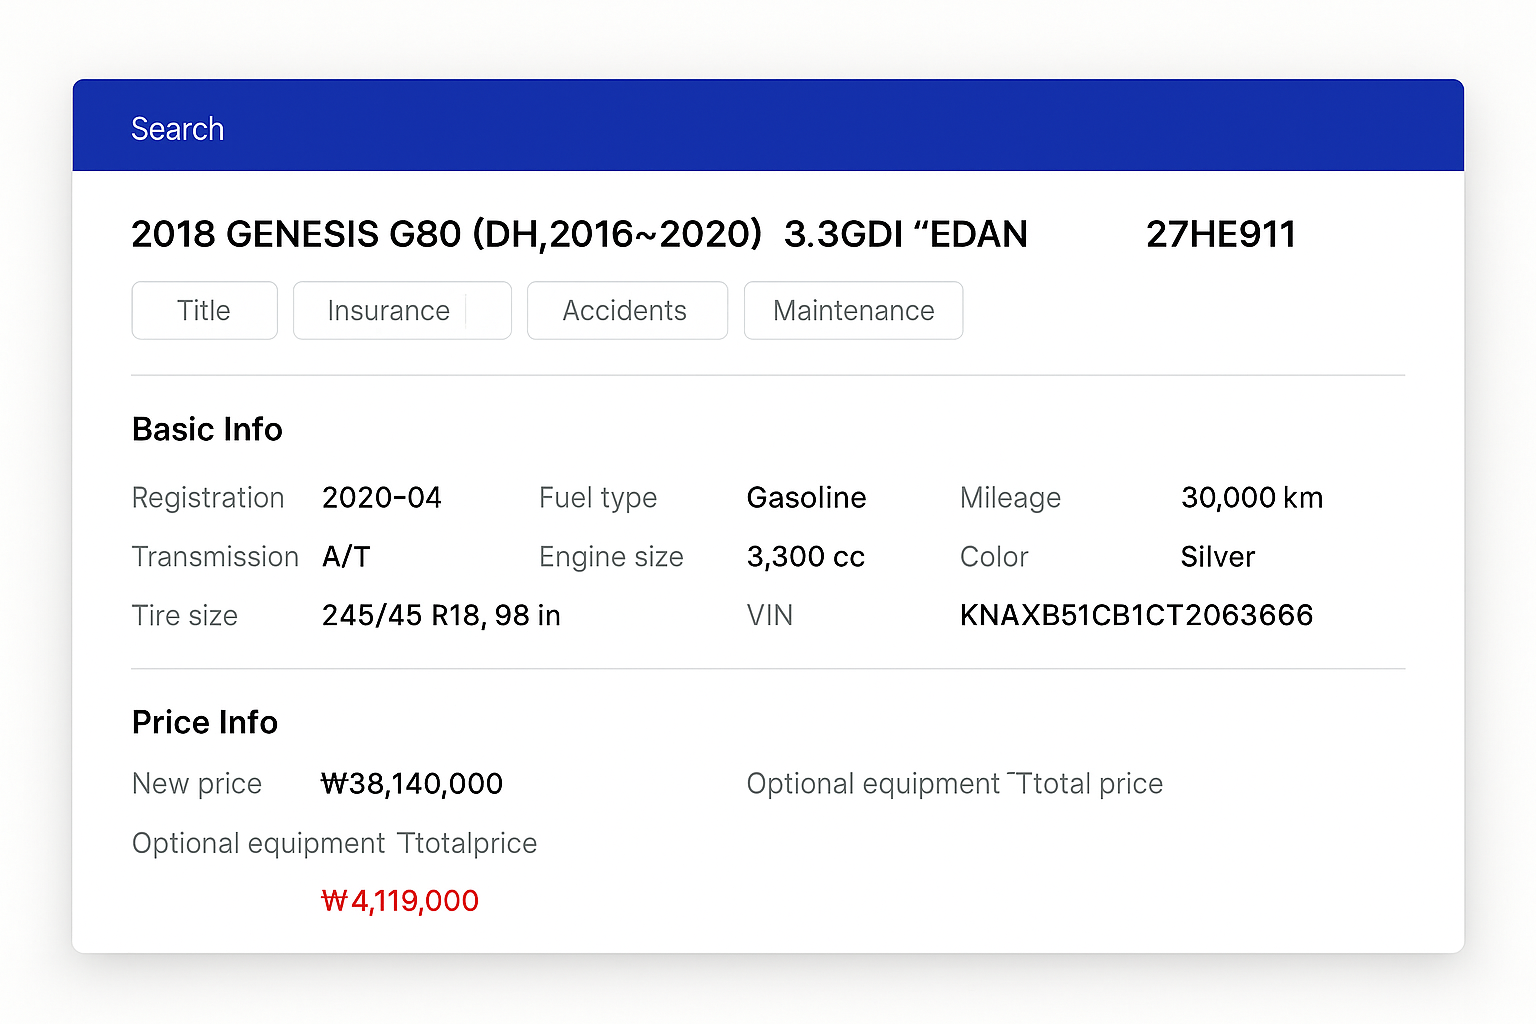Screen dimensions: 1536x1024
Task: Click the Gasoline fuel type value
Action: [x=806, y=498]
